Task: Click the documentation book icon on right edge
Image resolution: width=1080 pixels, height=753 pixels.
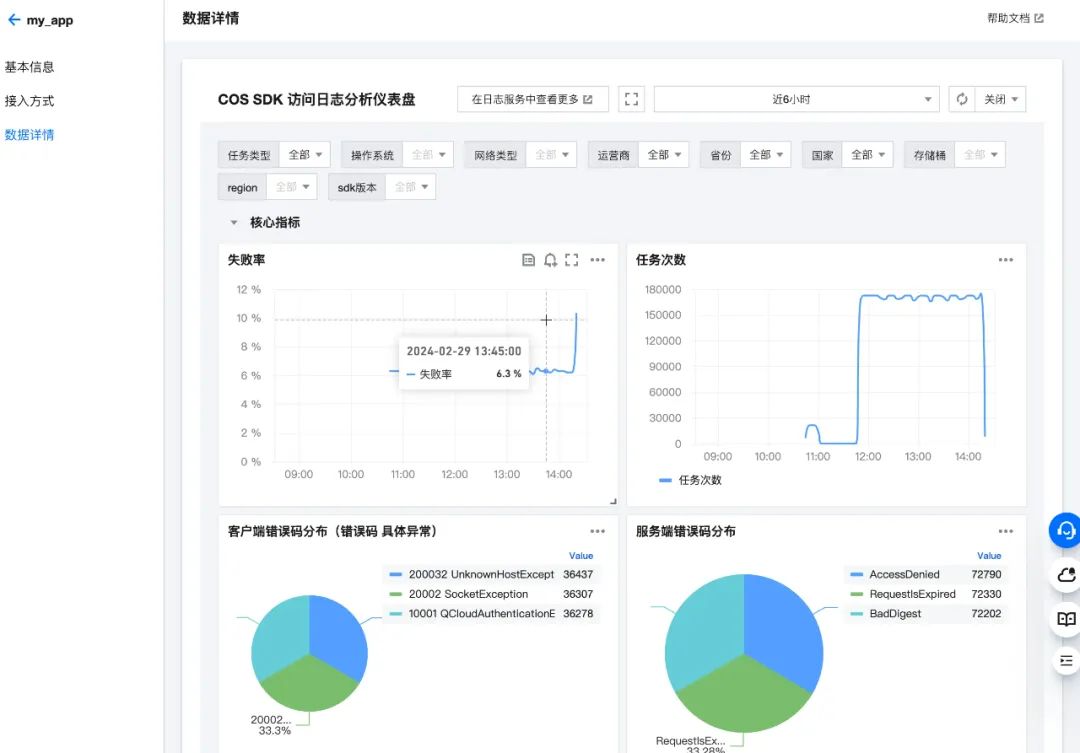Action: (1064, 618)
